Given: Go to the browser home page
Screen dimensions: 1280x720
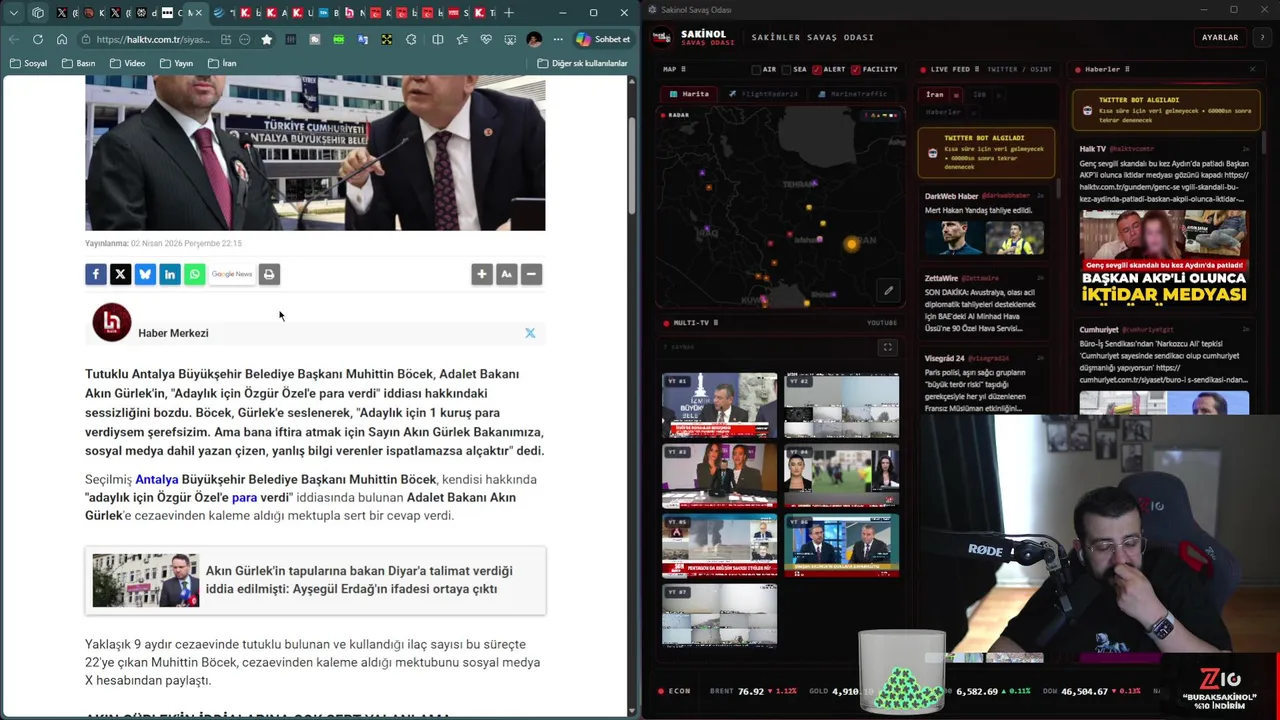Looking at the screenshot, I should (x=62, y=39).
